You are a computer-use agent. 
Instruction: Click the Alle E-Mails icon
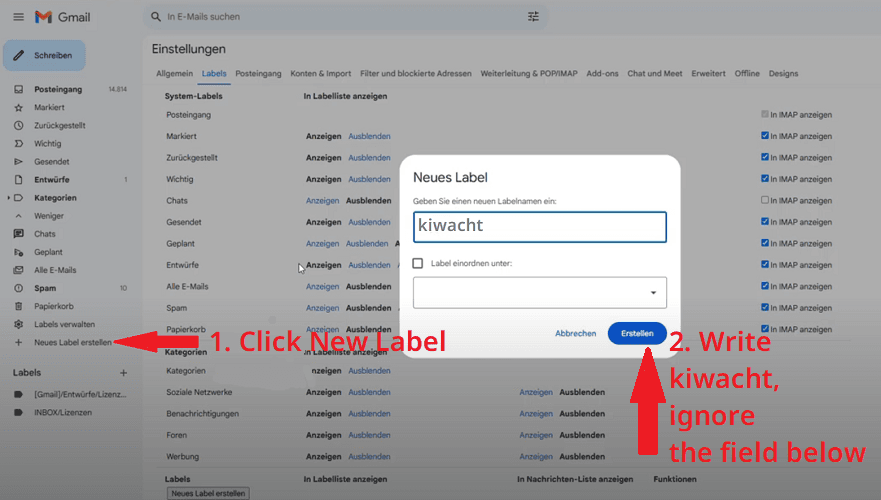pyautogui.click(x=19, y=270)
